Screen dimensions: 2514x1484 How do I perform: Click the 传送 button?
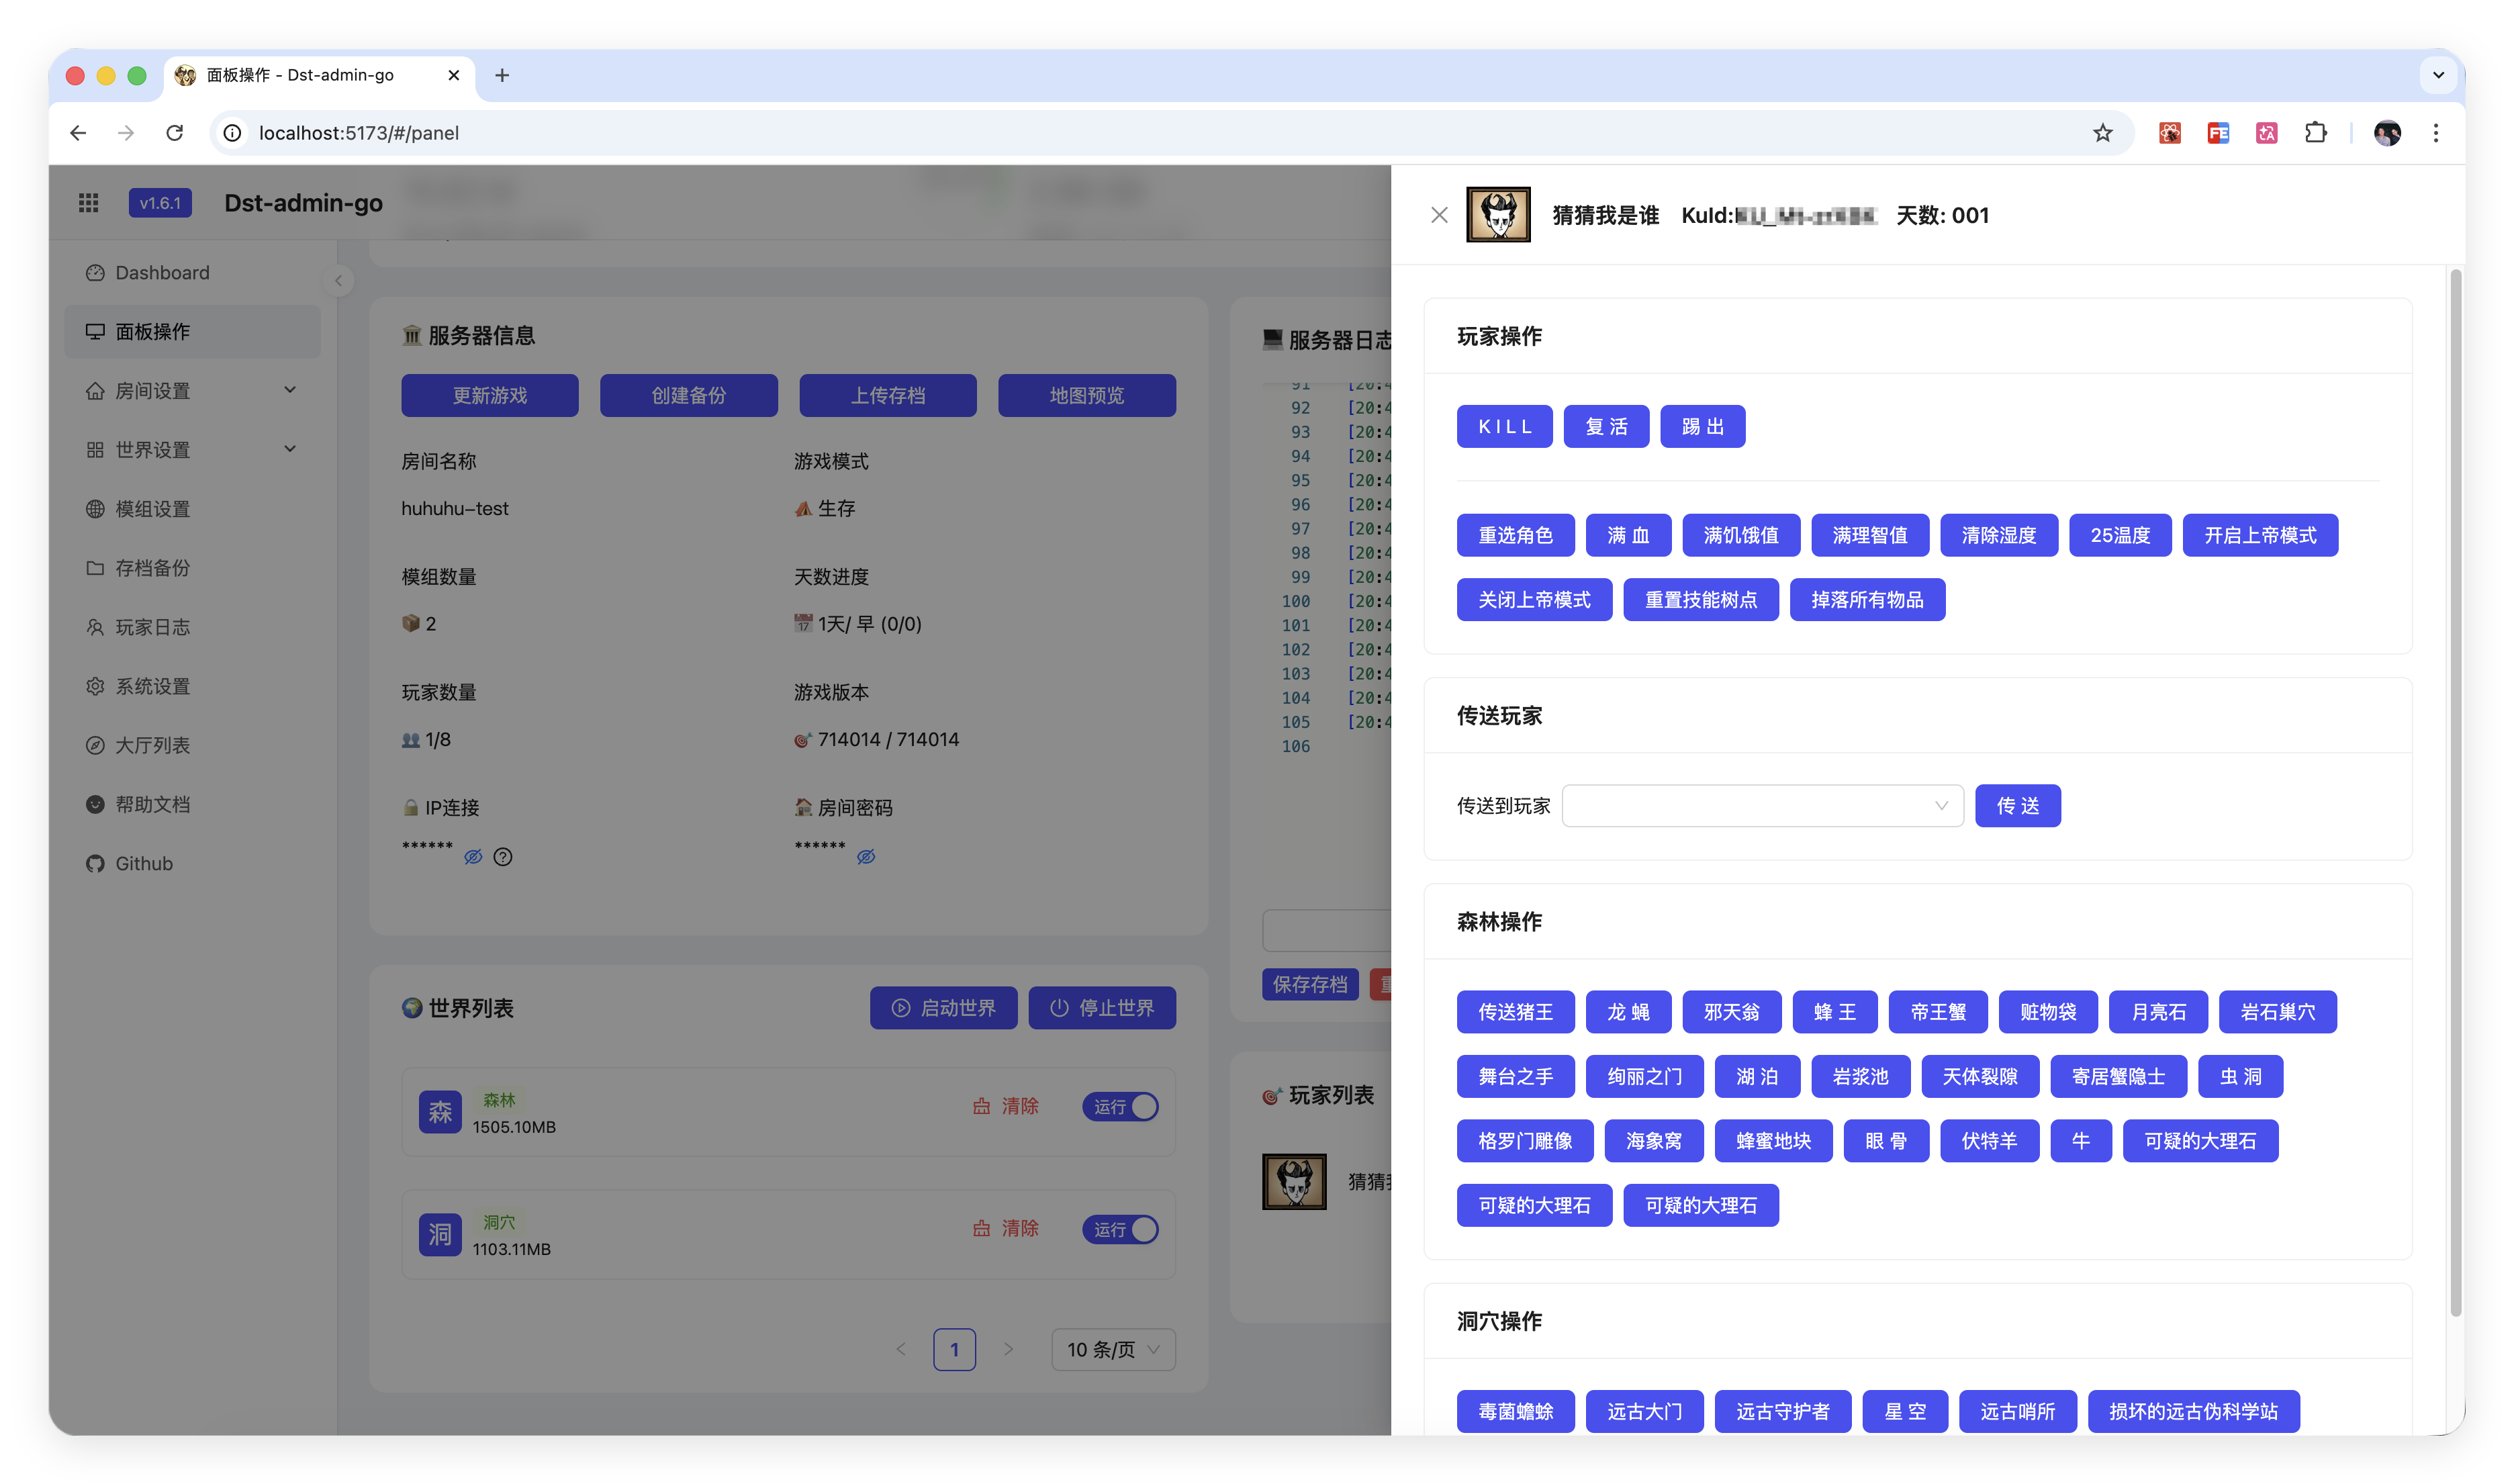pyautogui.click(x=2017, y=806)
